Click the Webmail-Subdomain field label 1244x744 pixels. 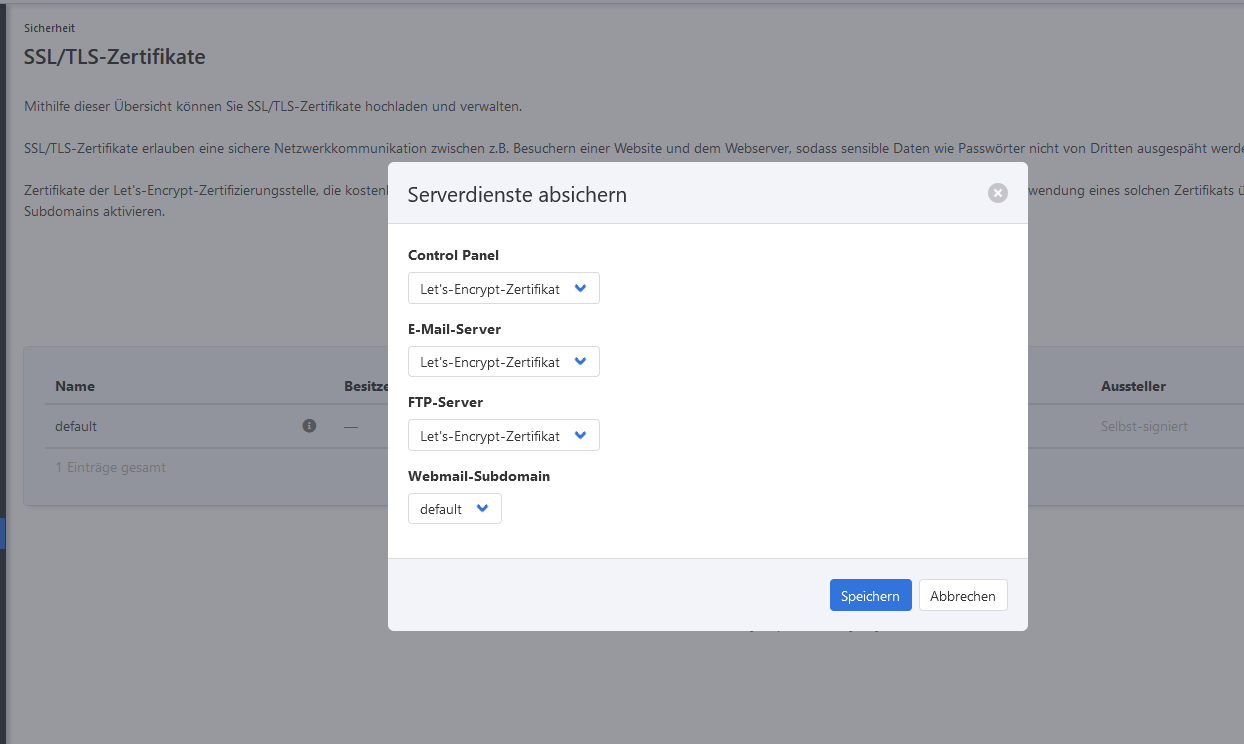(x=479, y=476)
